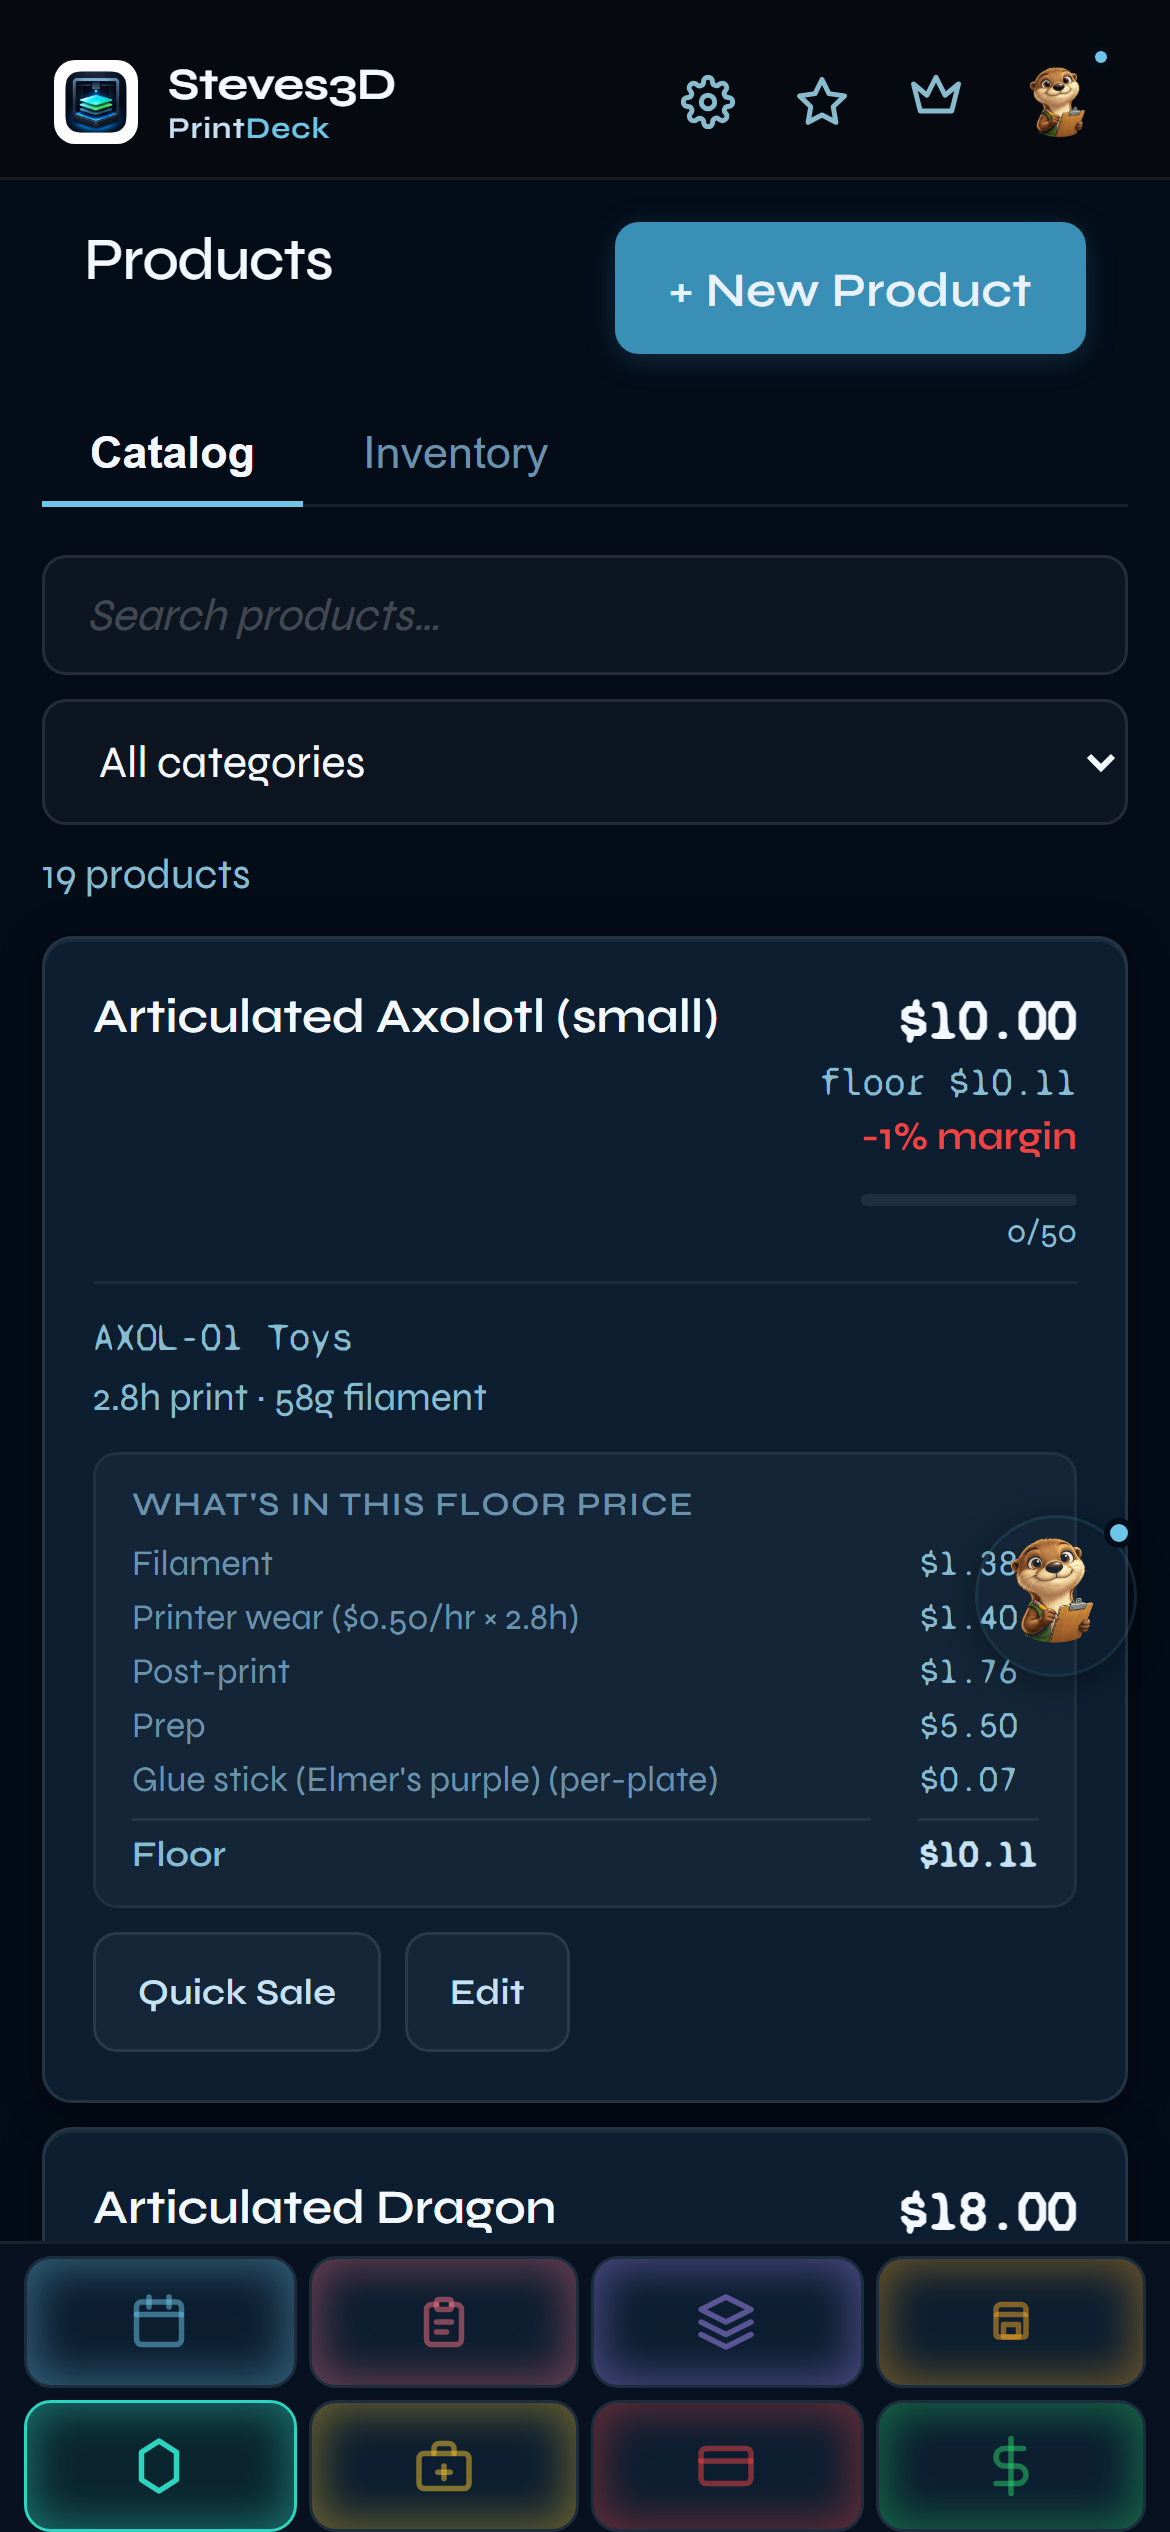This screenshot has height=2532, width=1170.
Task: Click the credit card payments icon
Action: 727,2466
